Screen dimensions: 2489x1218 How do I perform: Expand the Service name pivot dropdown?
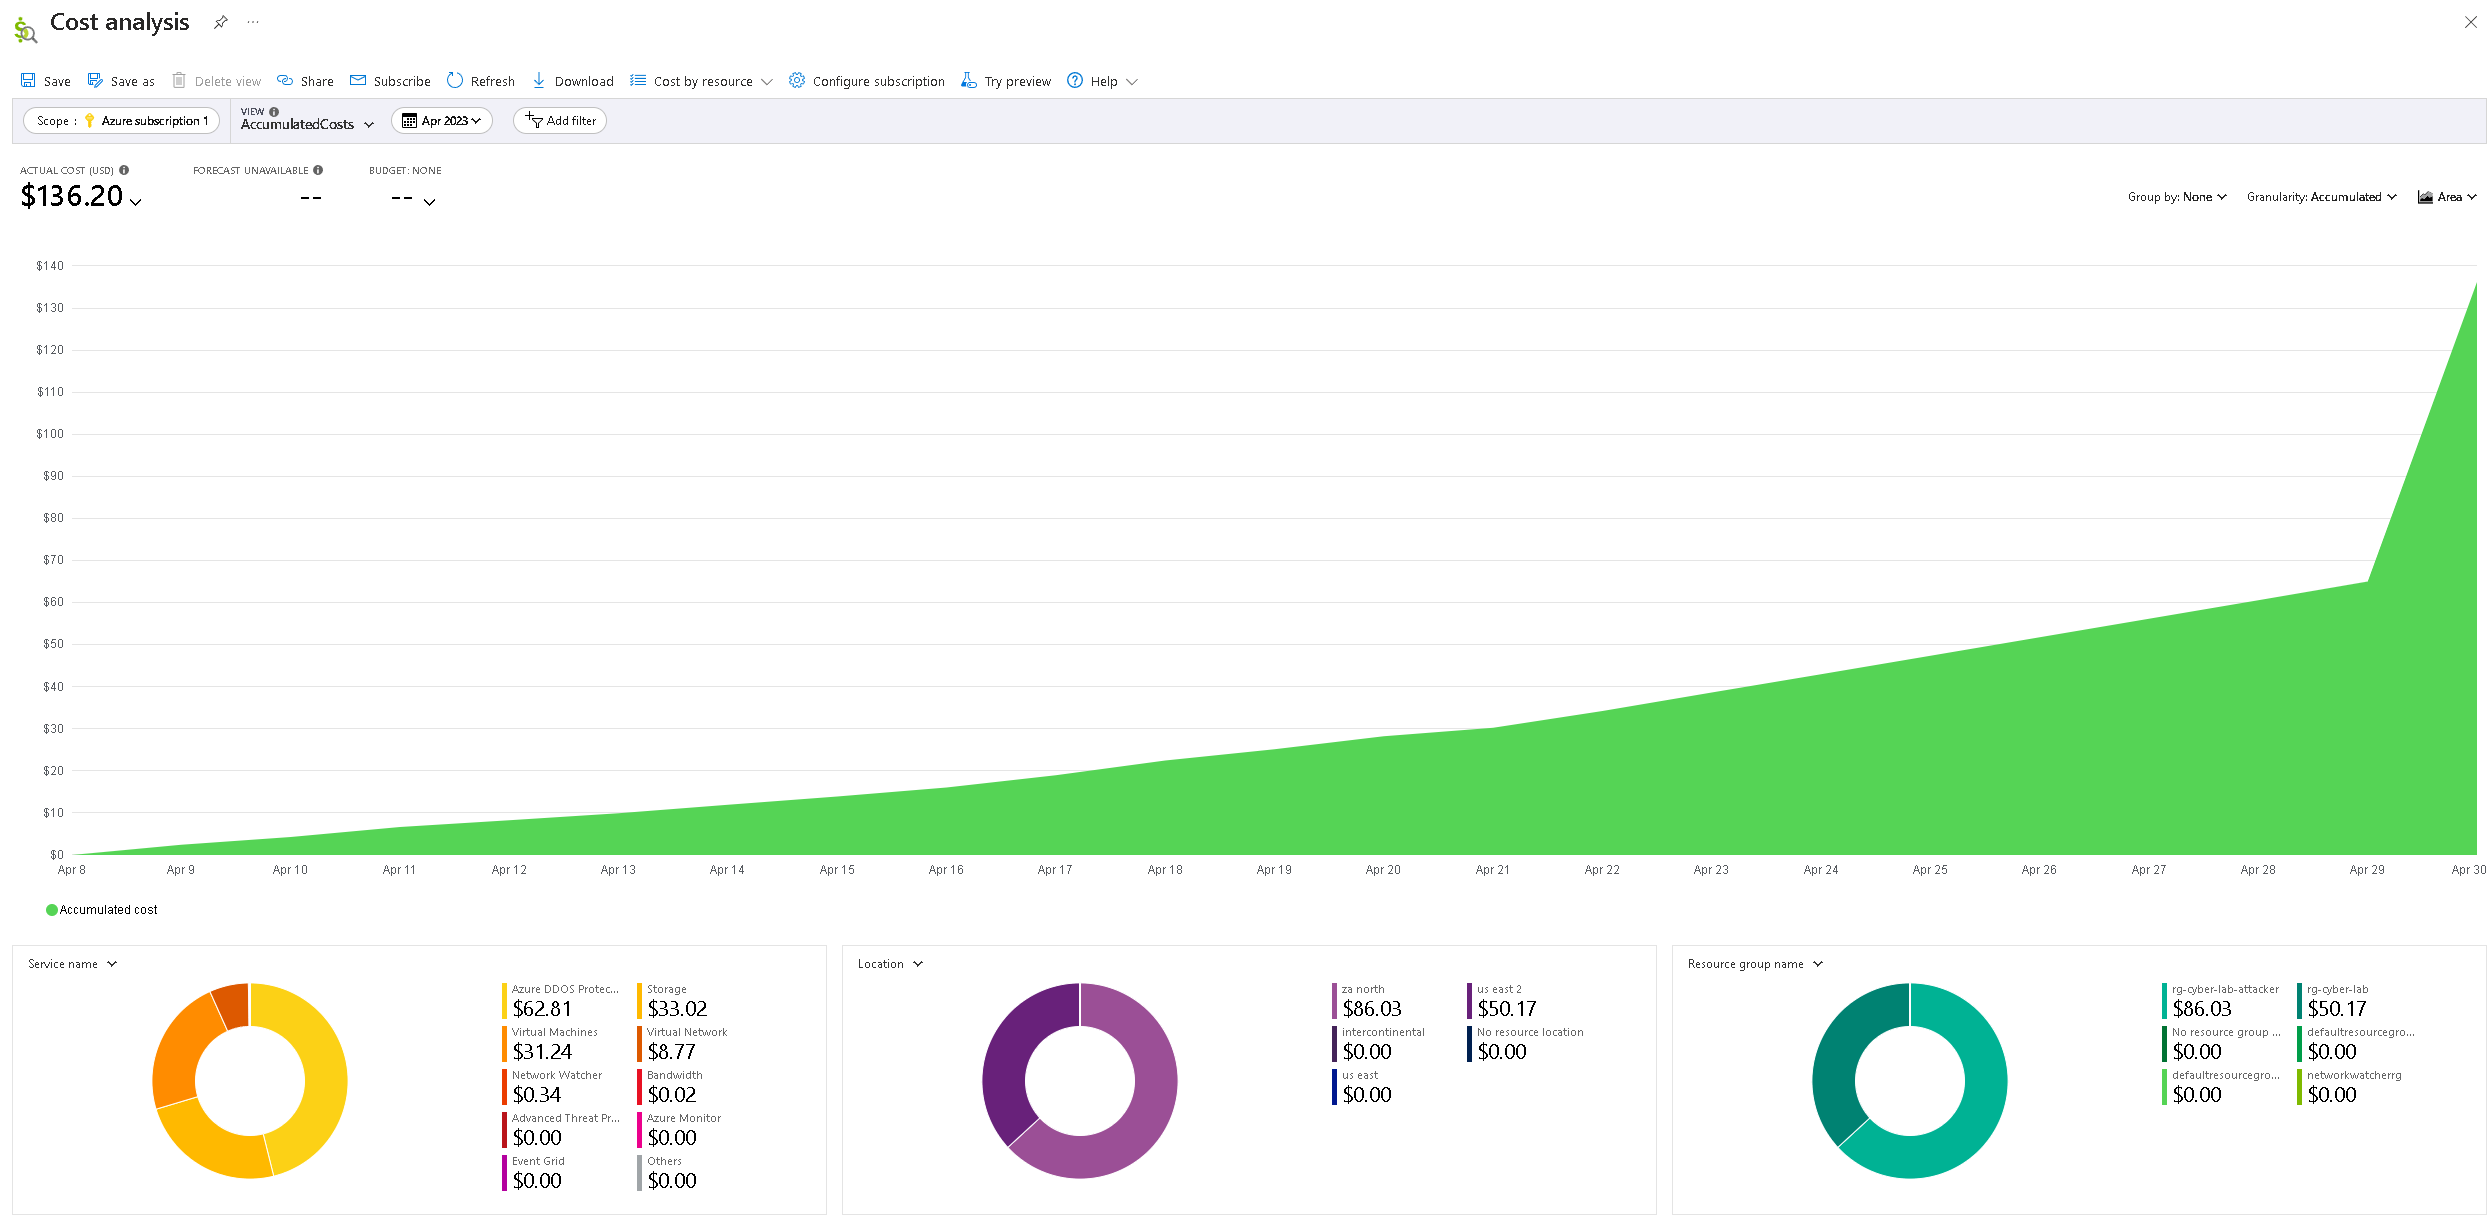73,964
